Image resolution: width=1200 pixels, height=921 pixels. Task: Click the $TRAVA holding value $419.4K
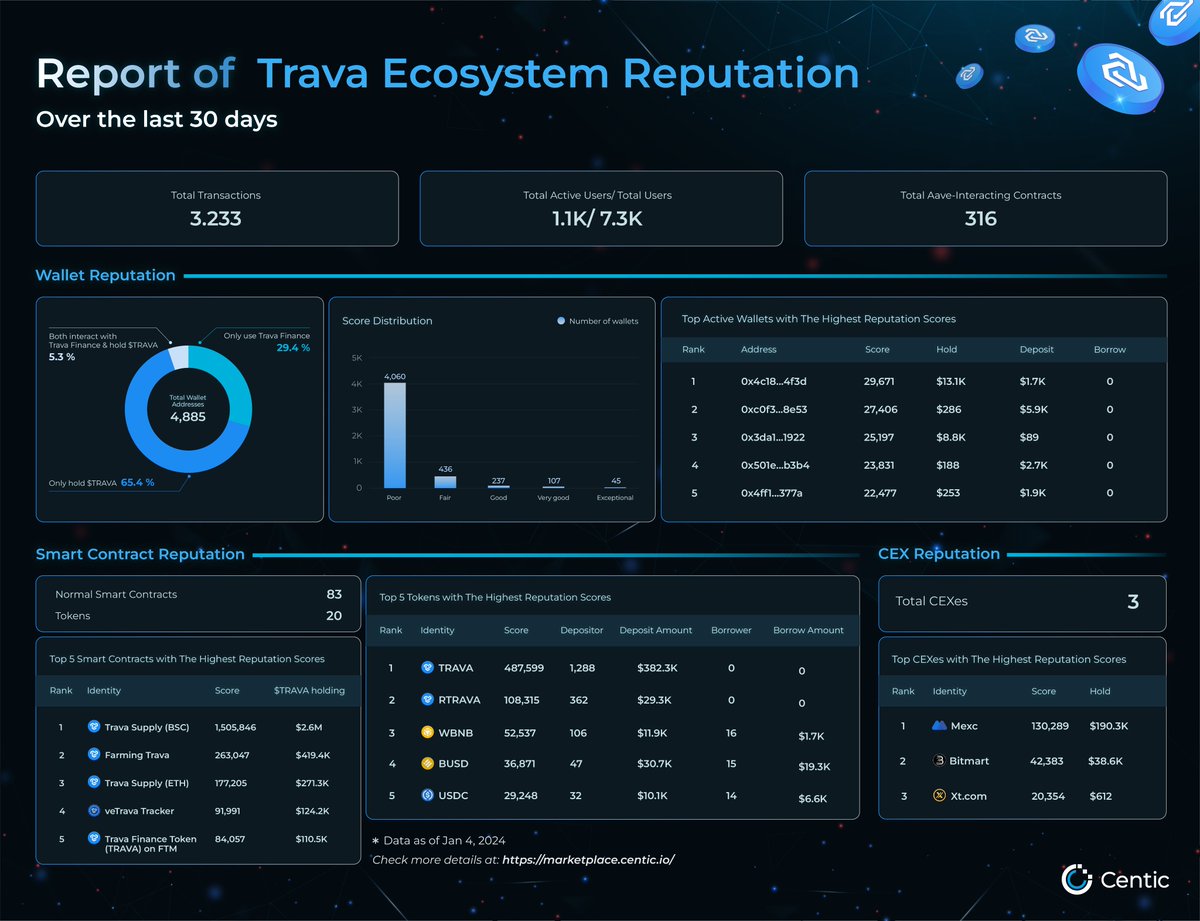[312, 755]
